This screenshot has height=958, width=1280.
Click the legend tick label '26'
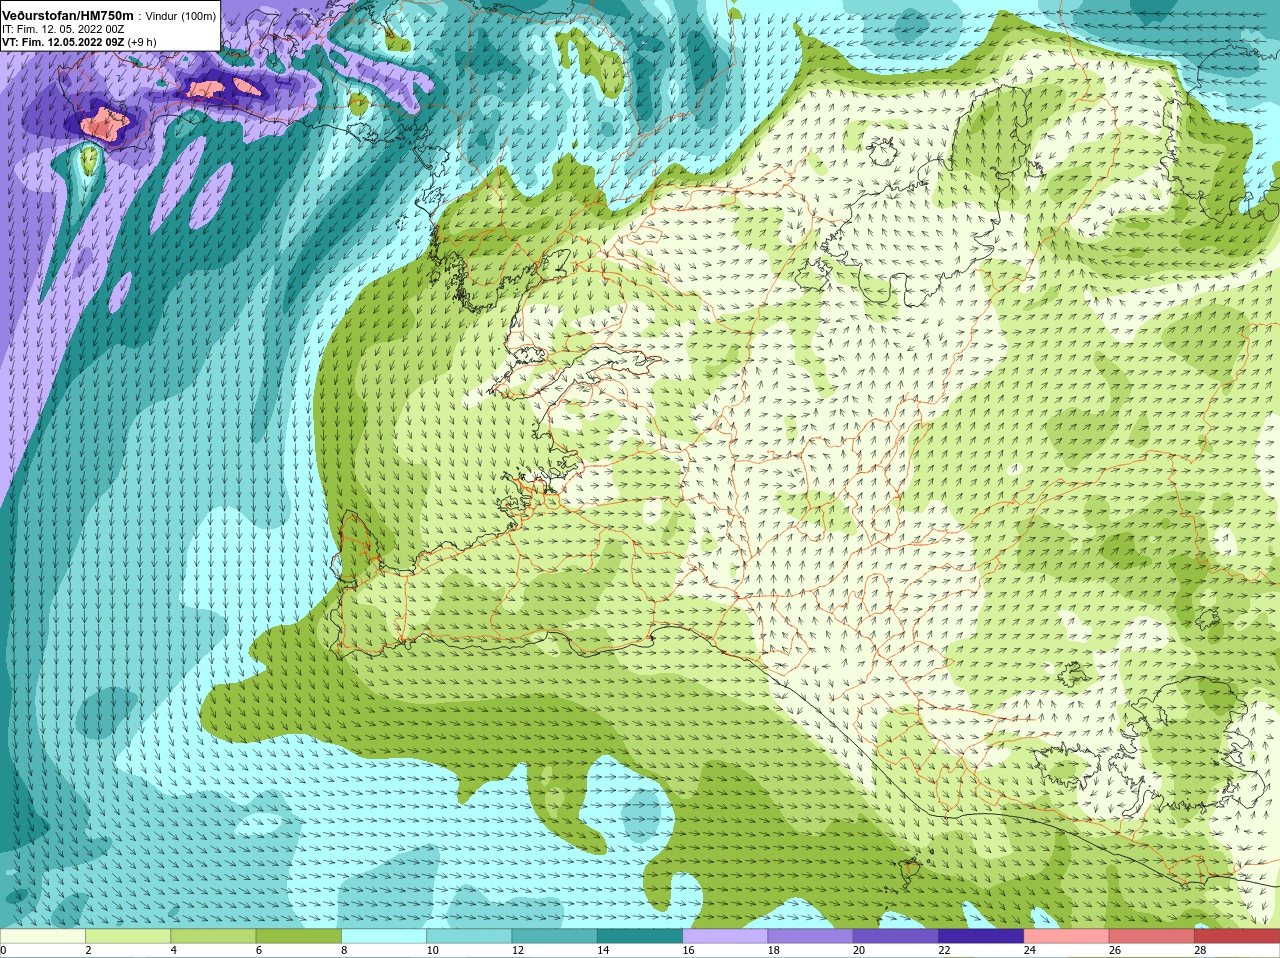point(1116,950)
